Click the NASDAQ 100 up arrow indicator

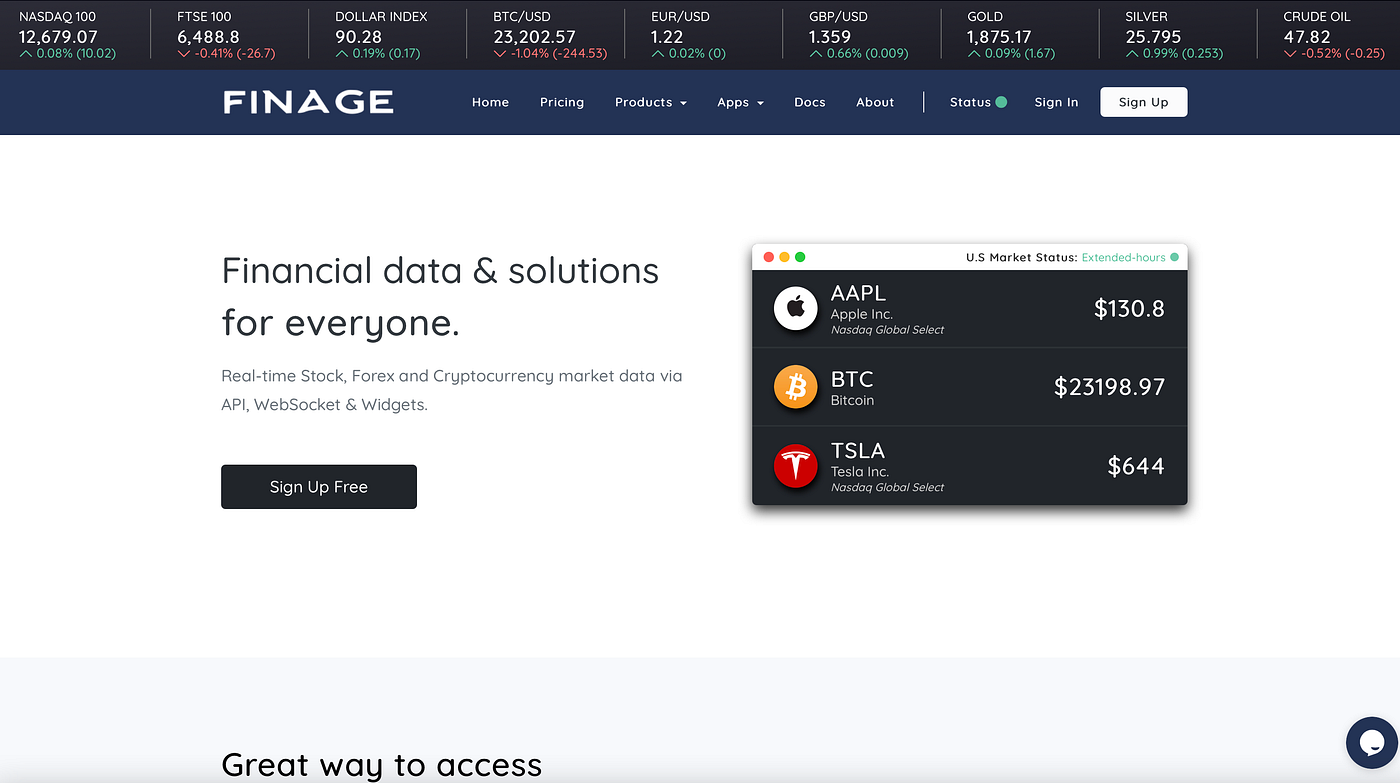coord(25,54)
